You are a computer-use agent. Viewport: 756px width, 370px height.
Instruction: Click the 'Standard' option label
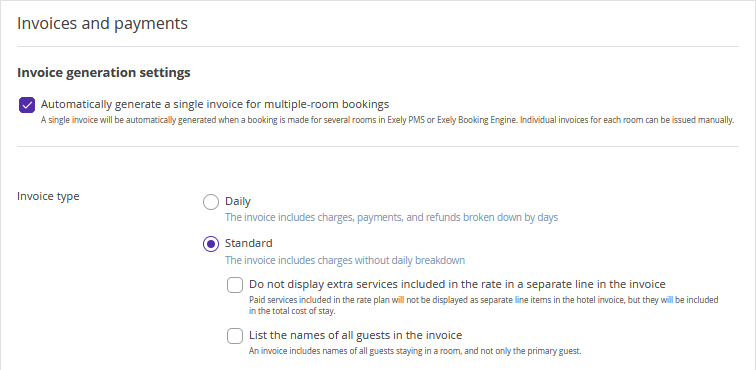tap(249, 243)
